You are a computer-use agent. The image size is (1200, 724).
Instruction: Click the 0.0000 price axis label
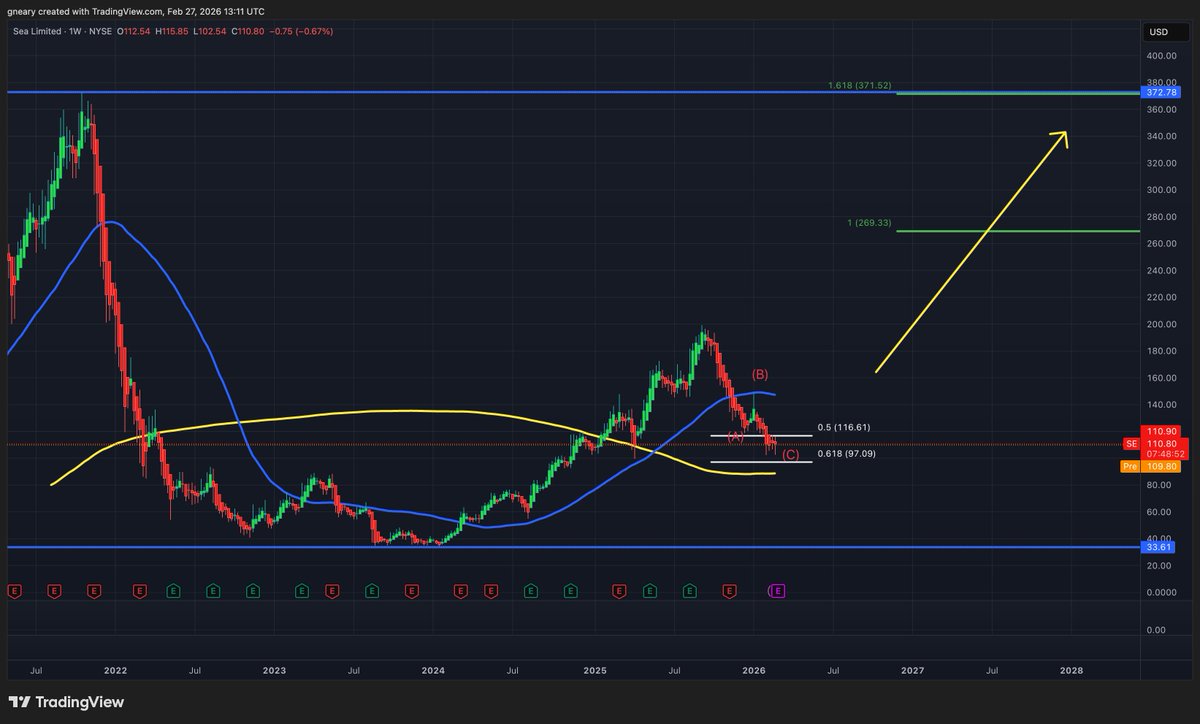1159,592
